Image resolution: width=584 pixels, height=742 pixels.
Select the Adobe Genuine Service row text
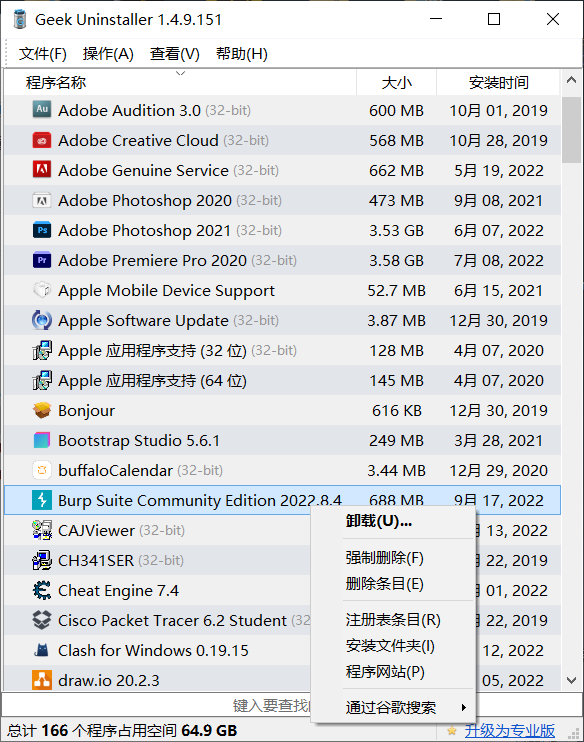(x=168, y=170)
